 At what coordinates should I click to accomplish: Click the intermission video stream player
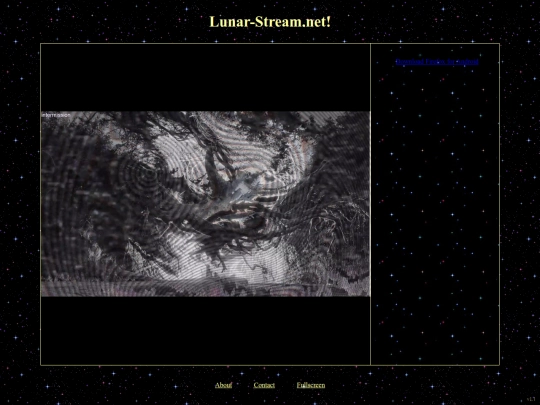pyautogui.click(x=206, y=204)
